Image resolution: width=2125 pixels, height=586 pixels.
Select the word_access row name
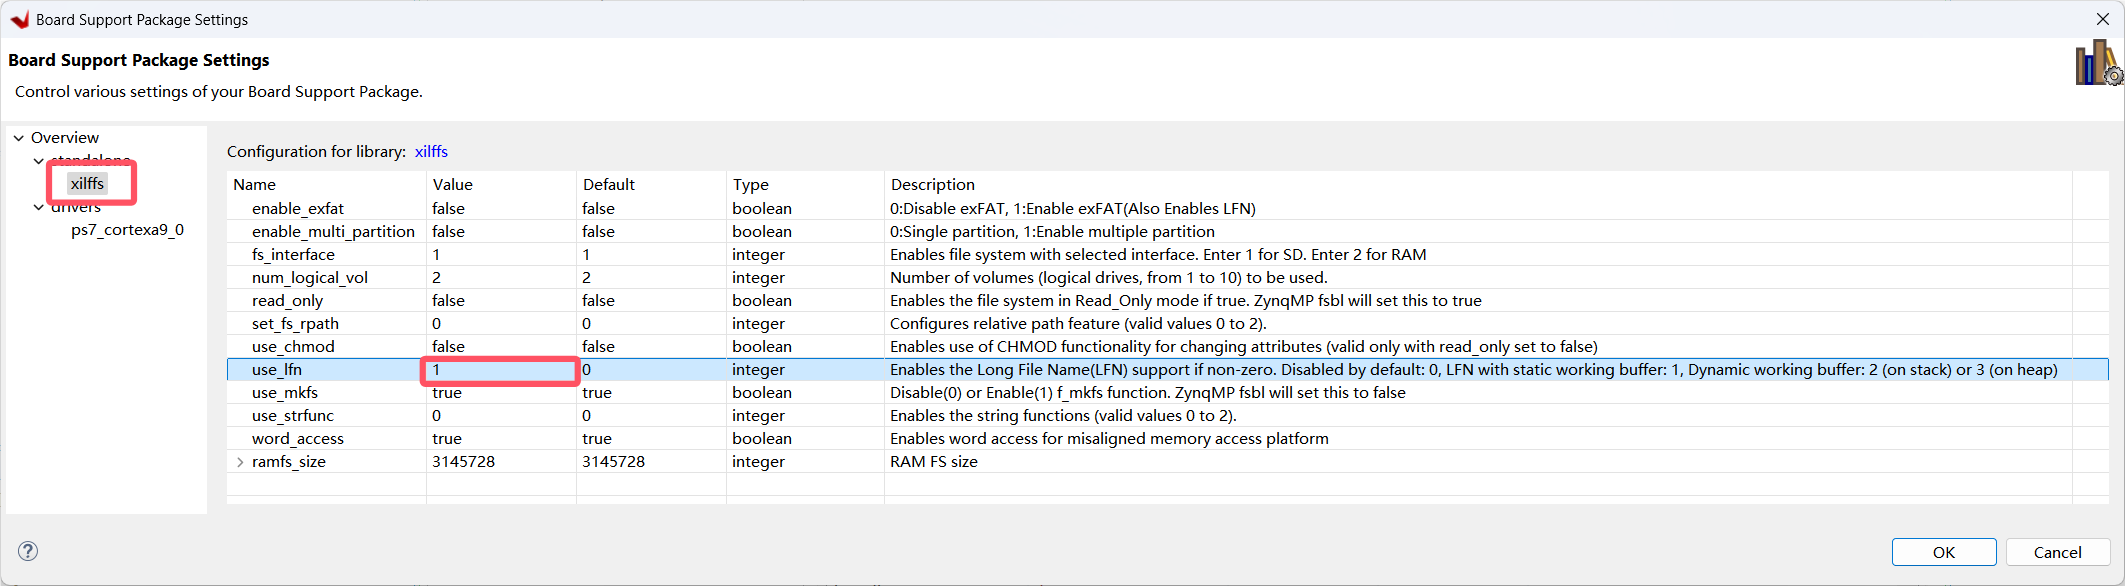(x=298, y=439)
